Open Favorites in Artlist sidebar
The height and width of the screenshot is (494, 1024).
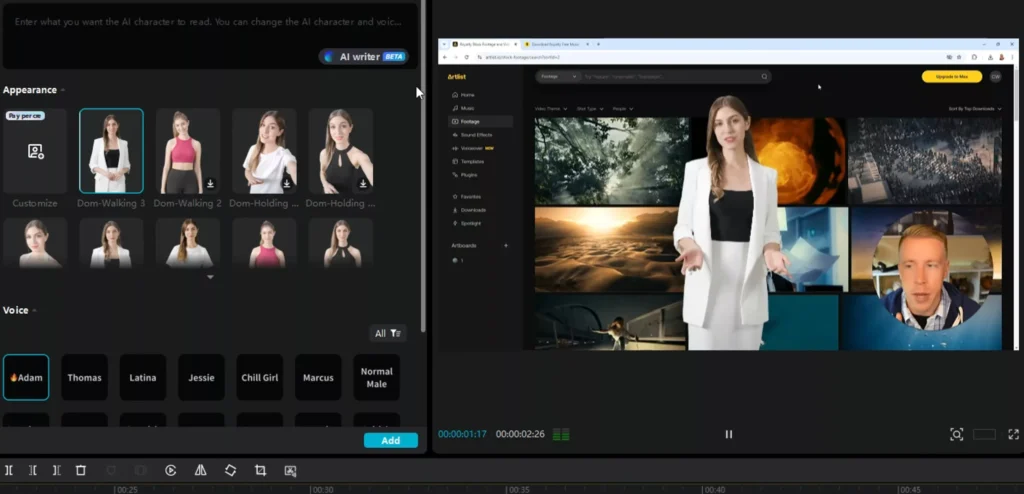tap(470, 197)
